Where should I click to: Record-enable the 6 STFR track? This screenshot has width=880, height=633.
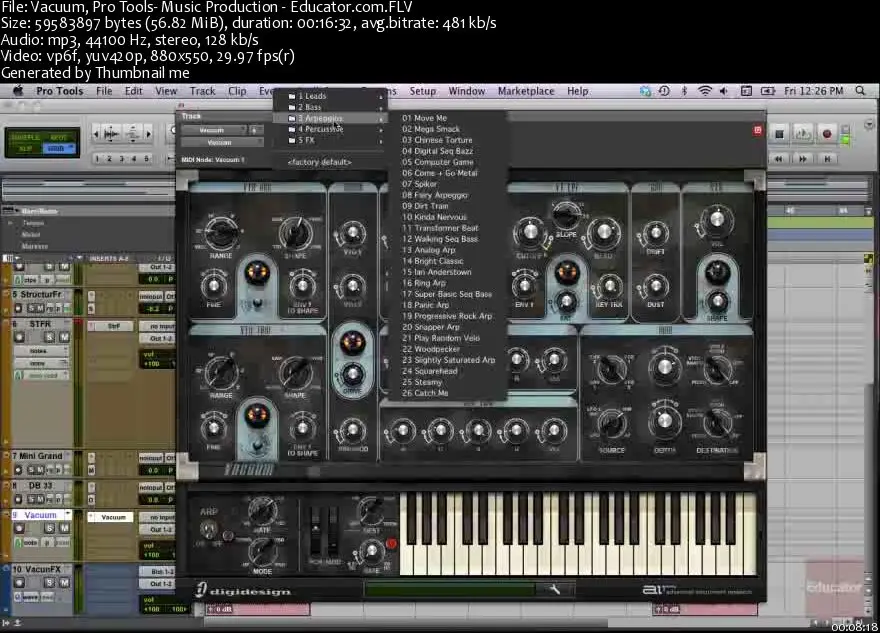pyautogui.click(x=20, y=337)
